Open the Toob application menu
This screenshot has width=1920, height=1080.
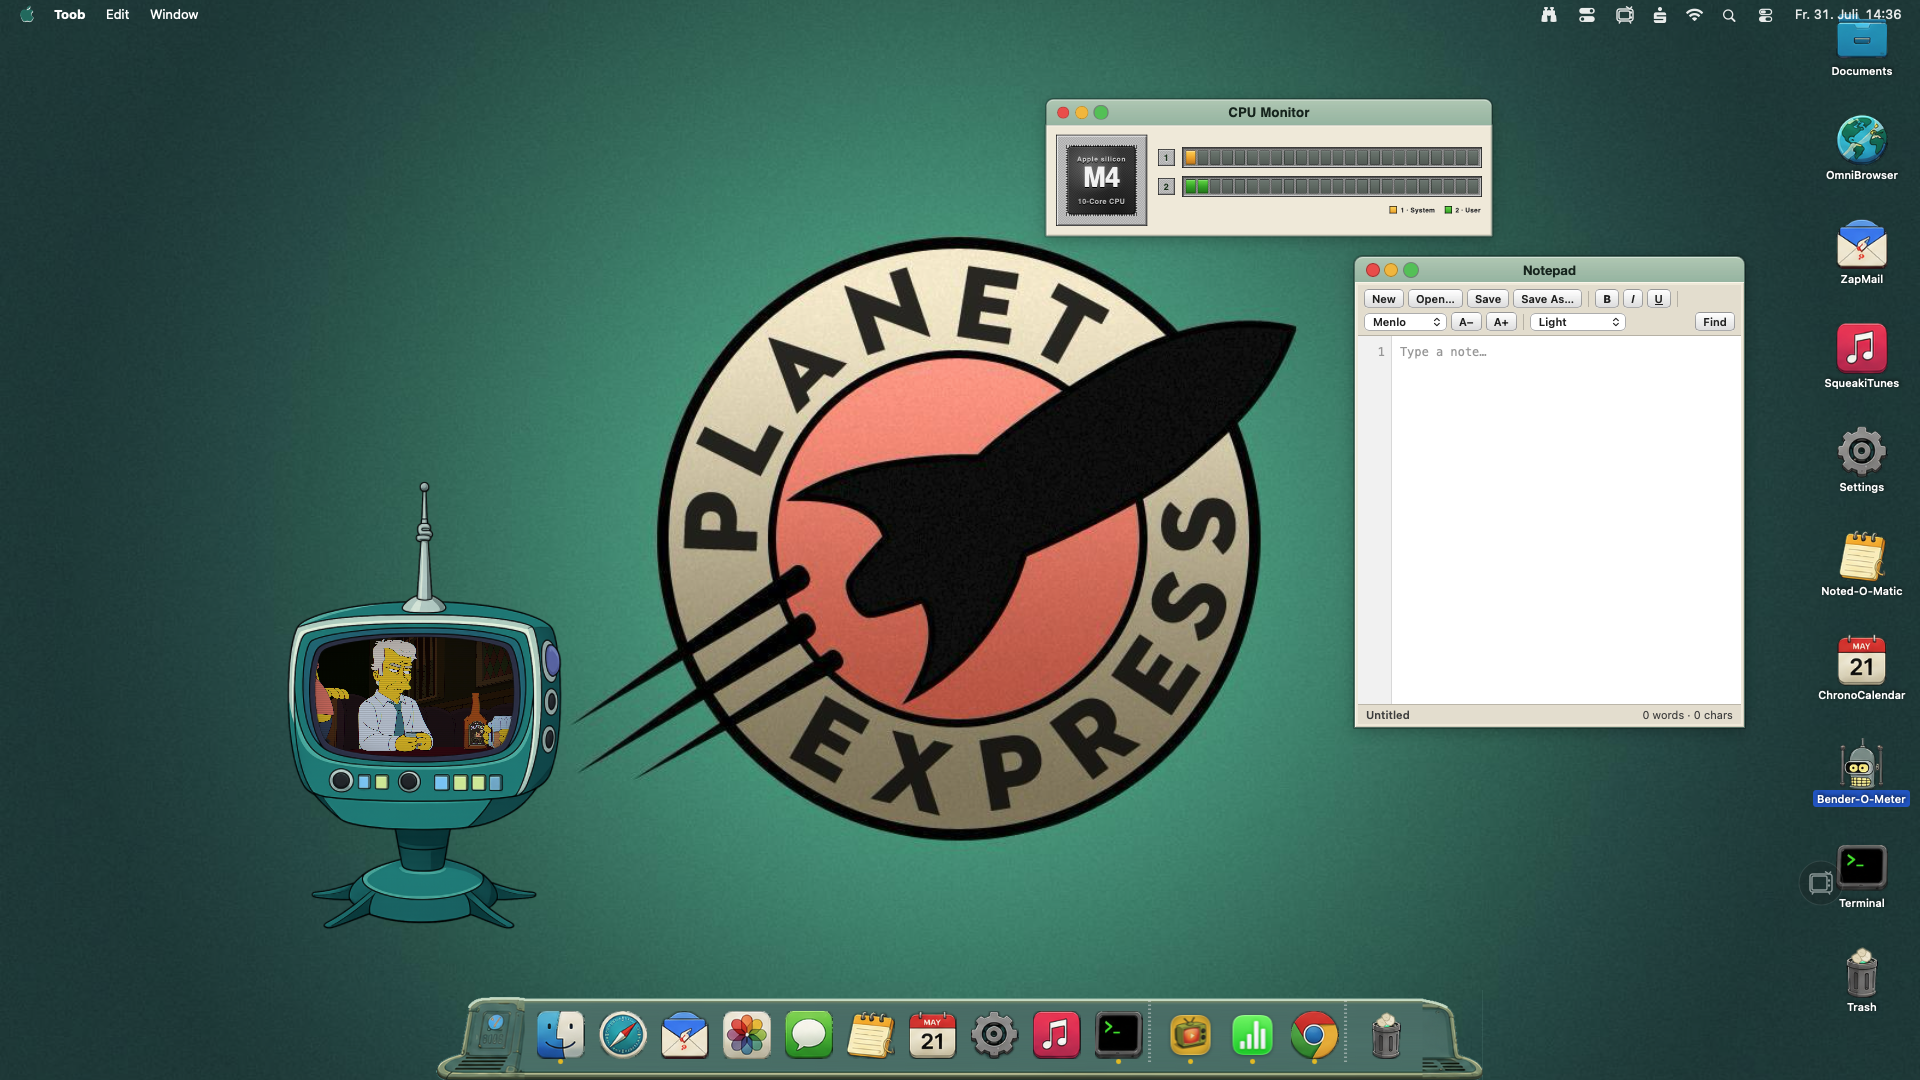[x=69, y=15]
